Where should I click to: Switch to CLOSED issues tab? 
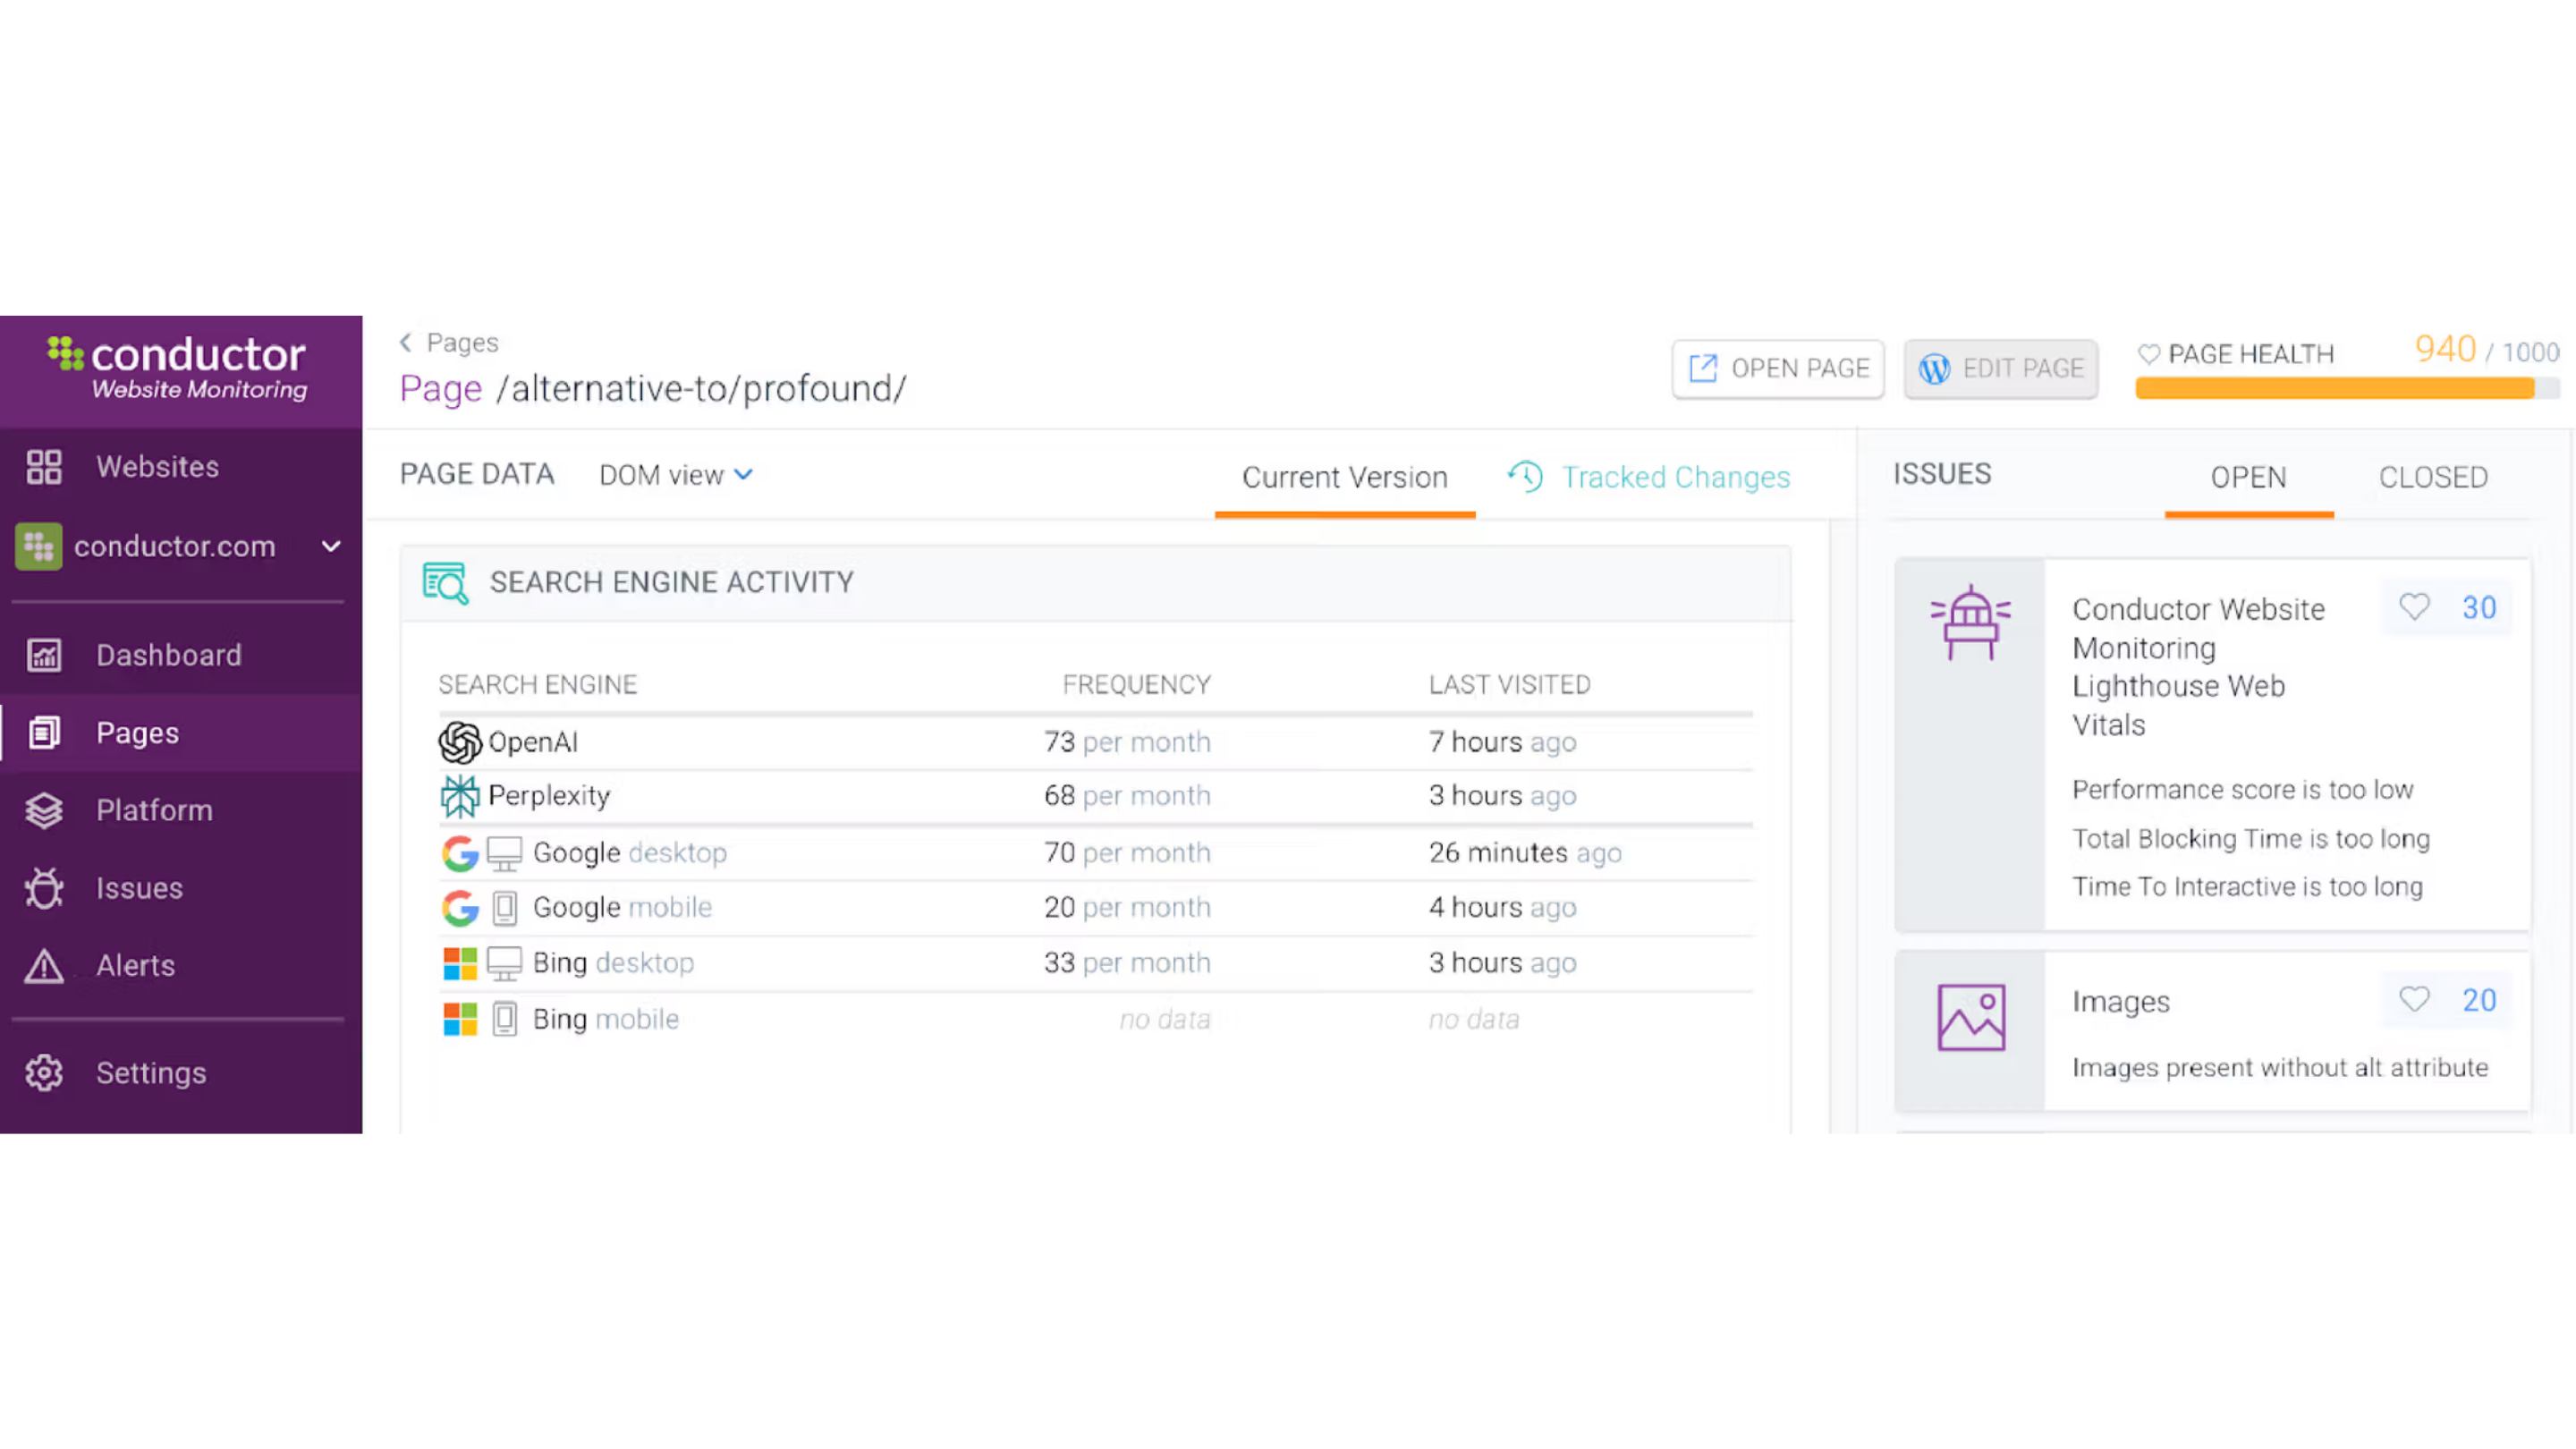click(x=2432, y=477)
